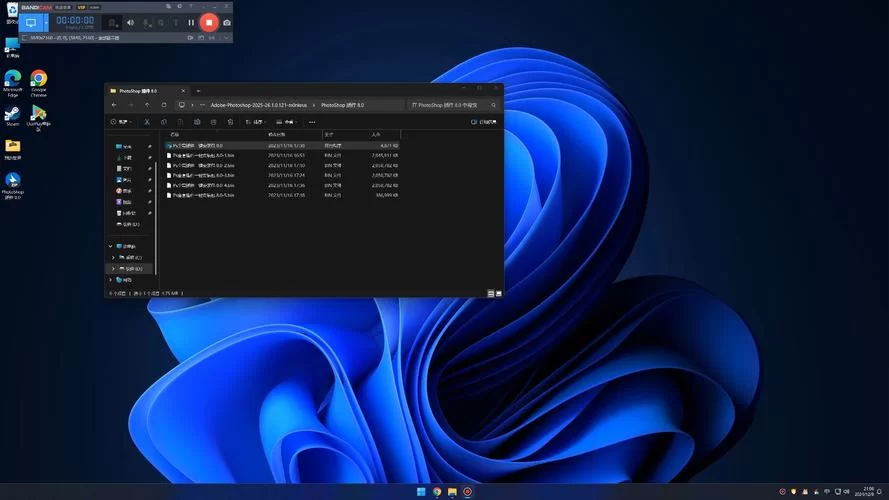This screenshot has width=889, height=500.
Task: Click PhotoShop 插件 8.0 breadcrumb in address bar
Action: point(342,105)
